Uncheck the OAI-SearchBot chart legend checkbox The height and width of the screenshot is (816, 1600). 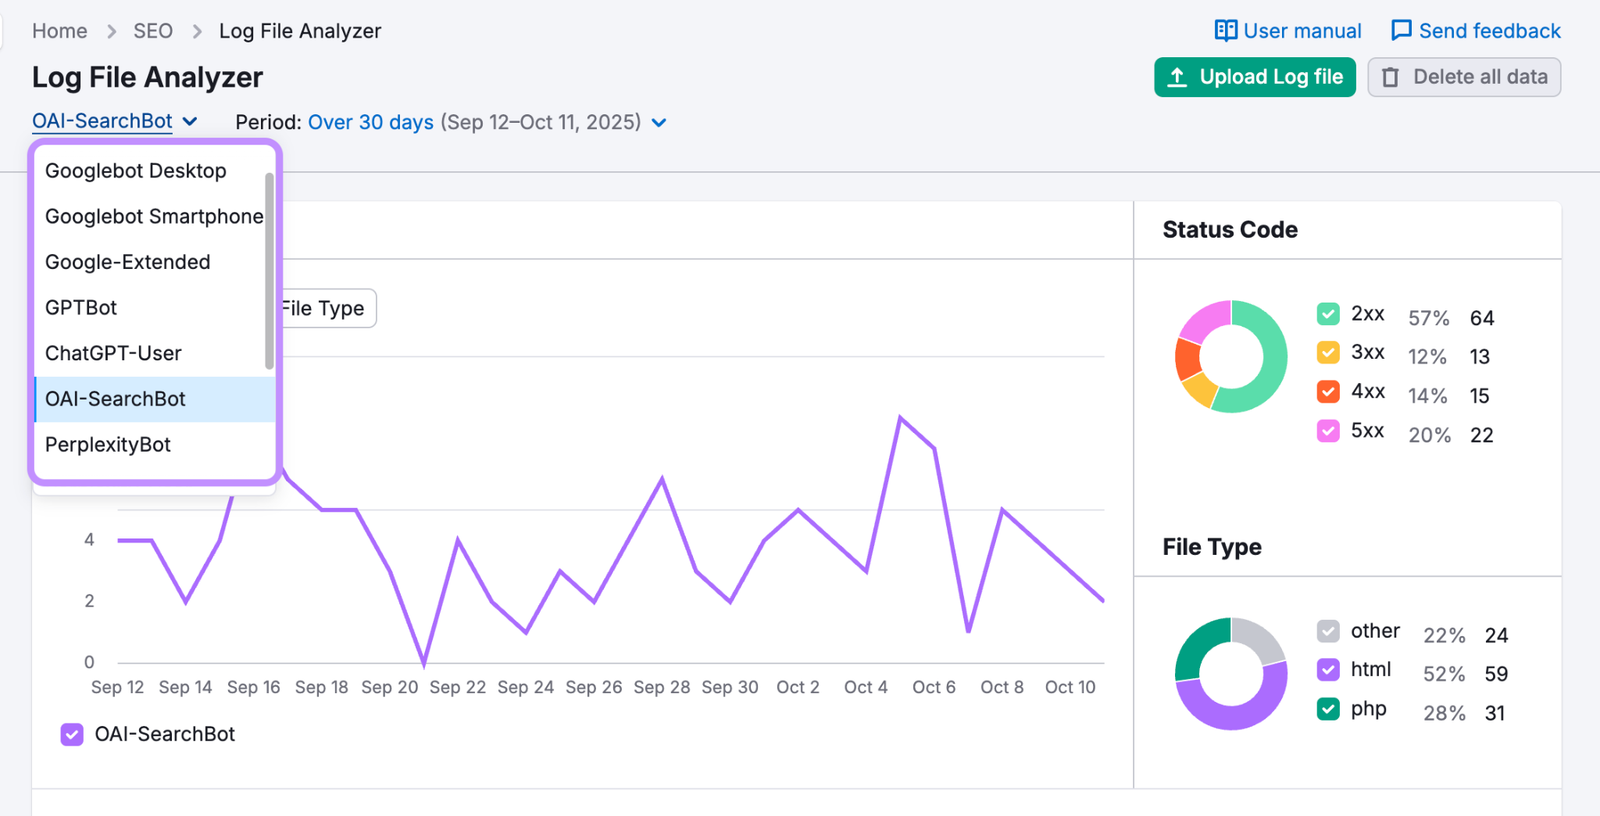pyautogui.click(x=72, y=734)
